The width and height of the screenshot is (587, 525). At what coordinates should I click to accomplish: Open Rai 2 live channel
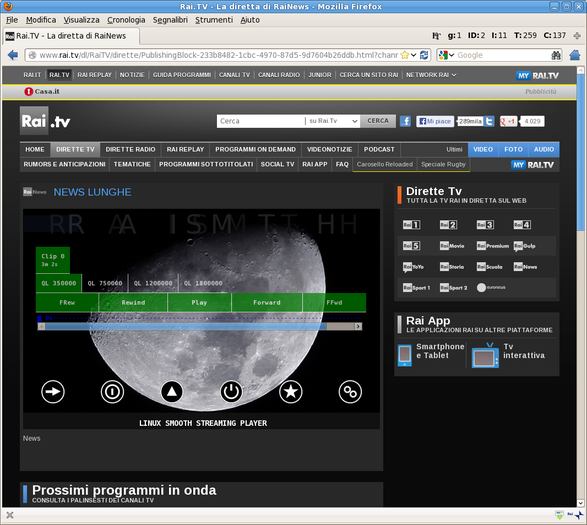[448, 225]
